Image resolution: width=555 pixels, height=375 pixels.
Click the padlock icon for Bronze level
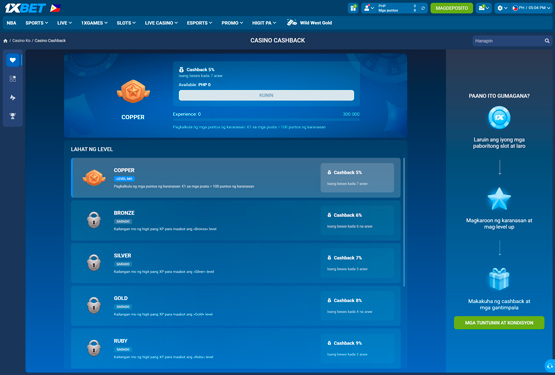point(94,220)
